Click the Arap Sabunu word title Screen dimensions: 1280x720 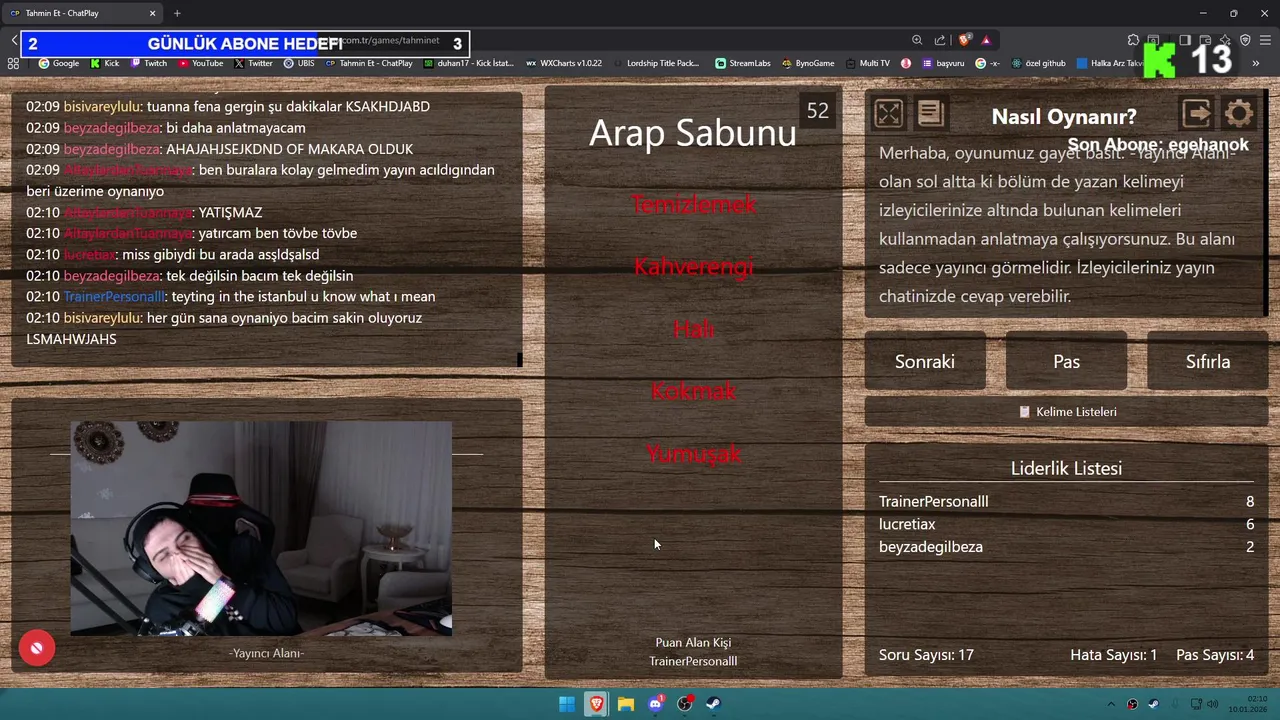click(x=692, y=133)
